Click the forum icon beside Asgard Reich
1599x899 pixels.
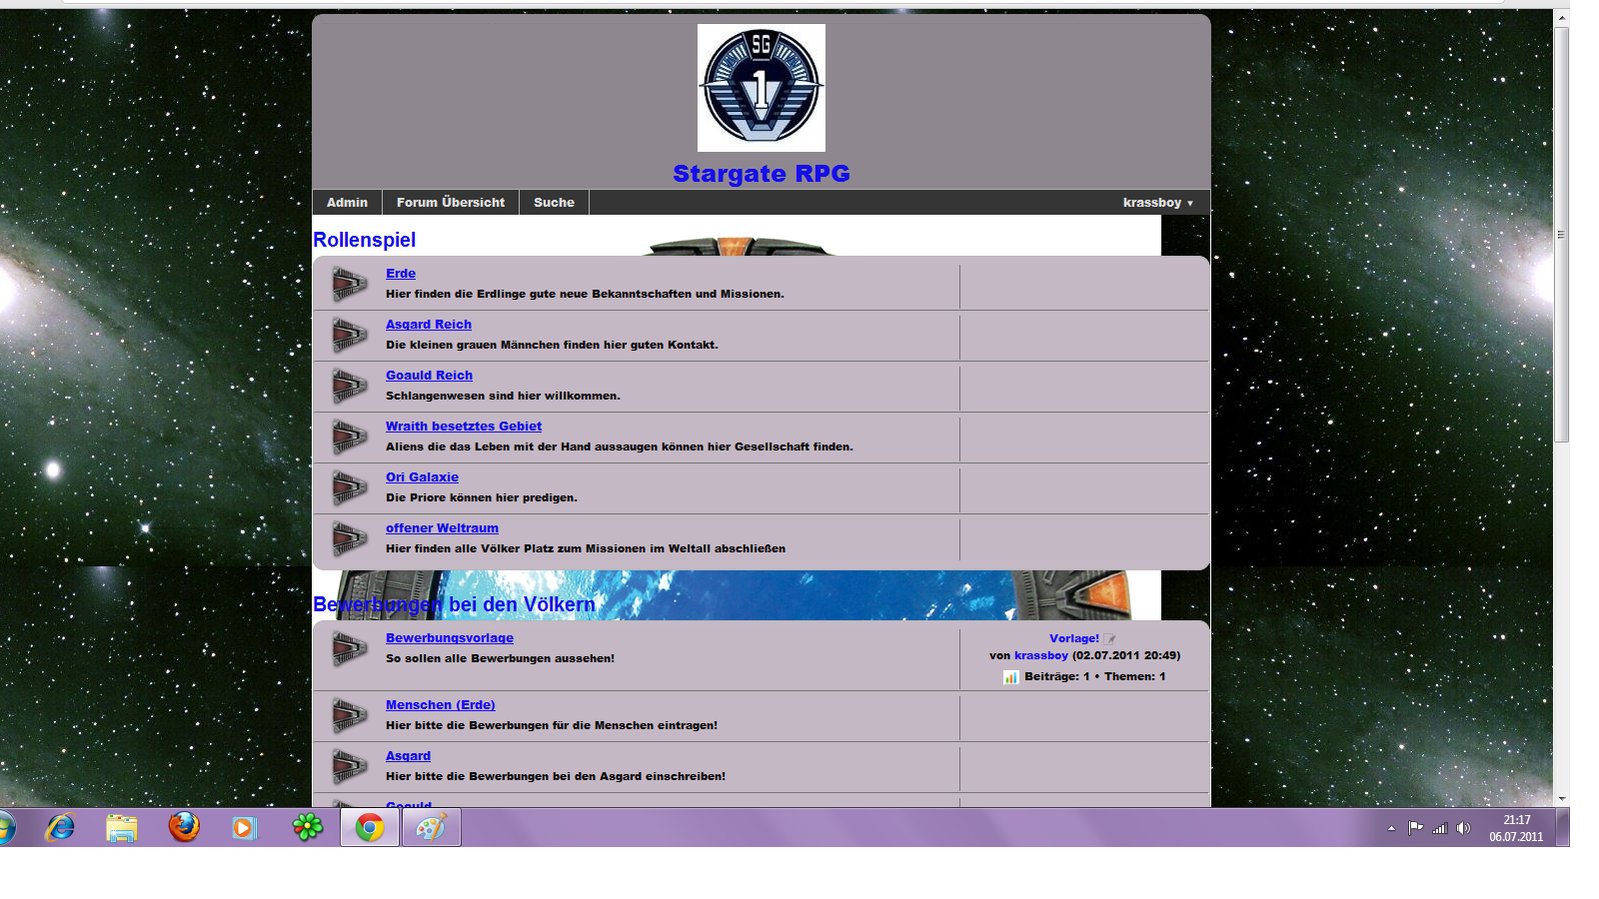click(x=349, y=335)
